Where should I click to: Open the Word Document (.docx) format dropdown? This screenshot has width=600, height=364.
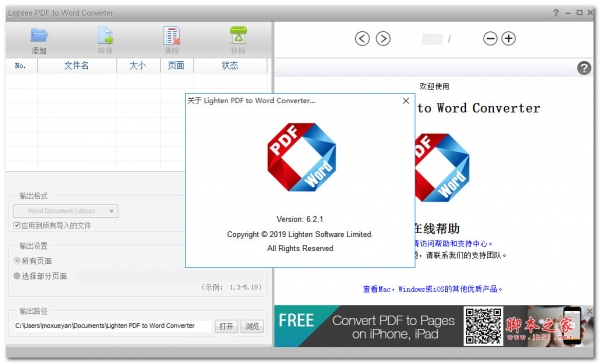66,211
